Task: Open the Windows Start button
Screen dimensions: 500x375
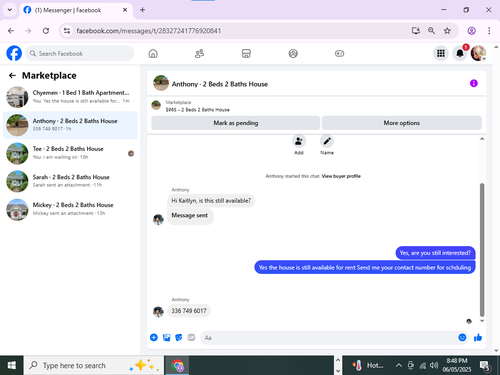Action: [x=12, y=365]
